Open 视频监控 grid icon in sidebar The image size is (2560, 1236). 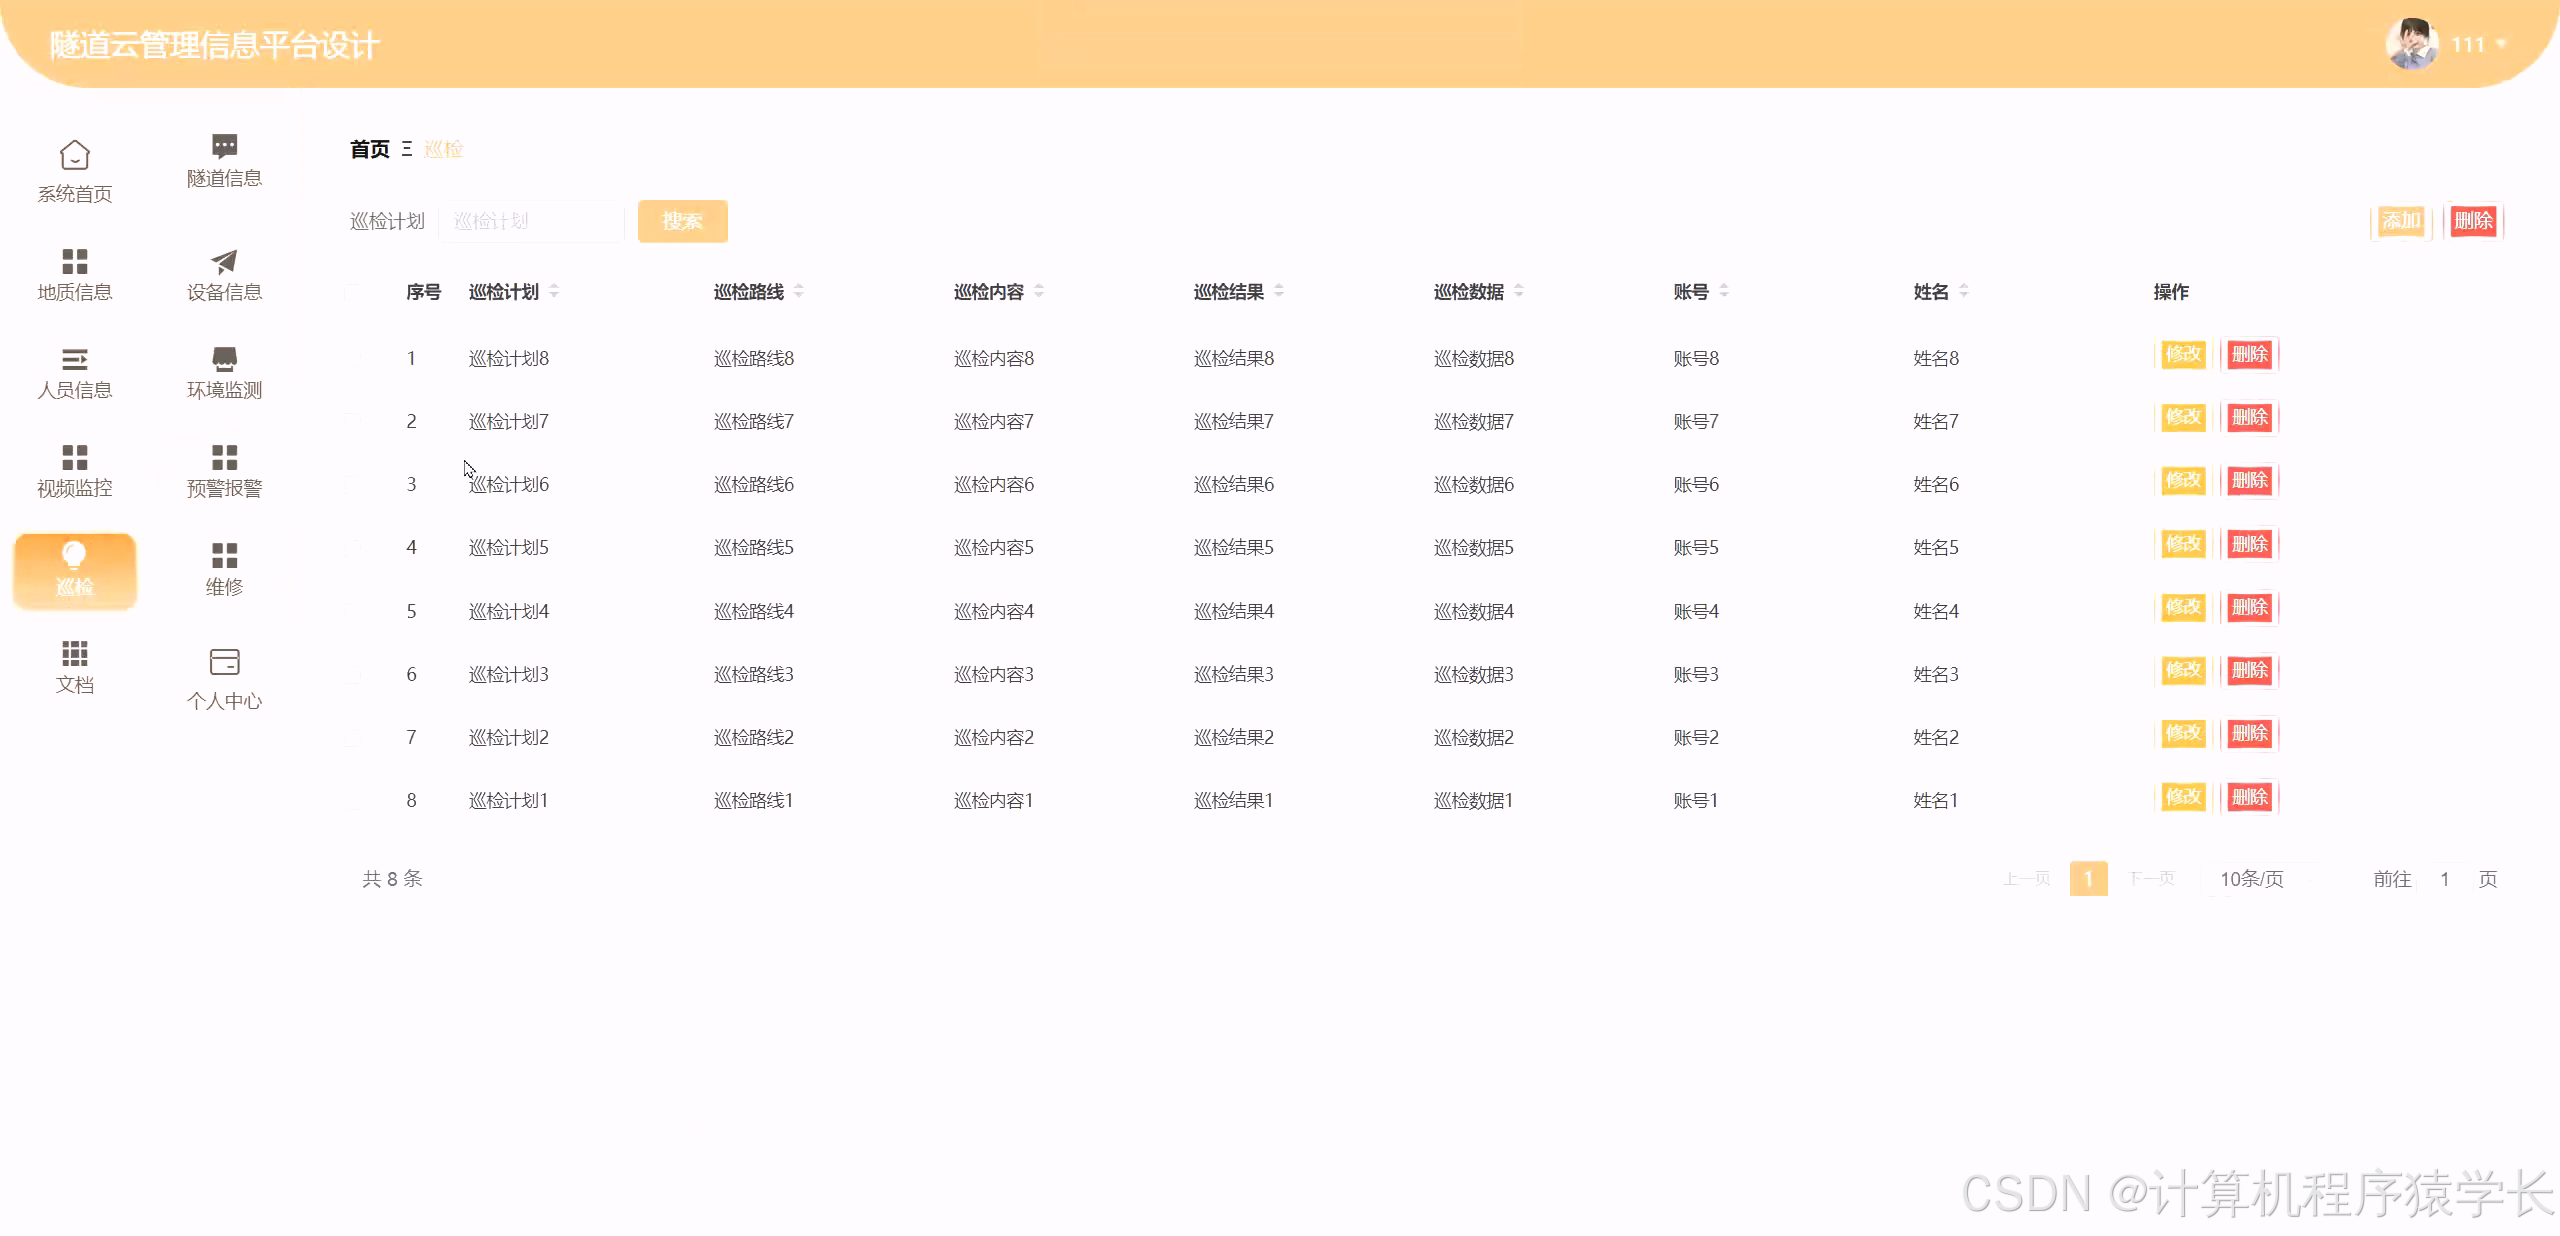75,457
